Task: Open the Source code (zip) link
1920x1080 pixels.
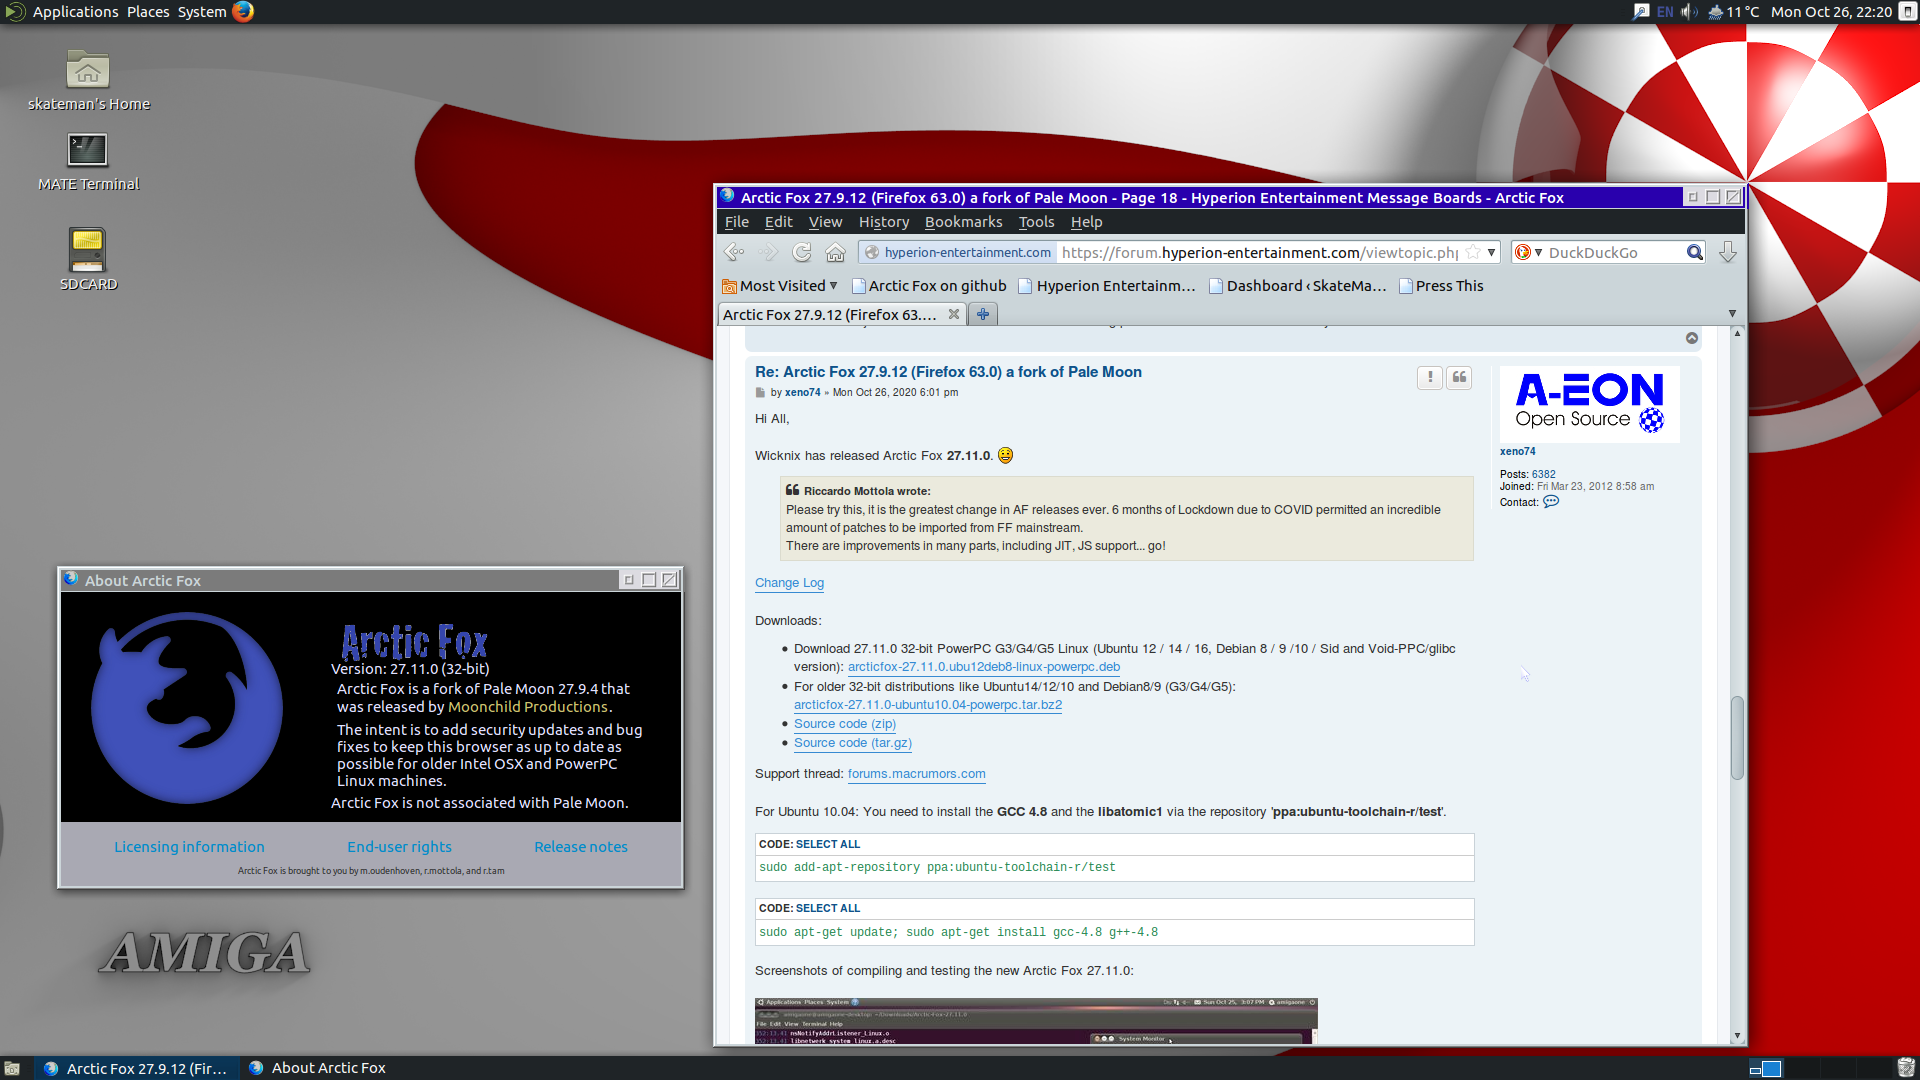Action: point(845,724)
